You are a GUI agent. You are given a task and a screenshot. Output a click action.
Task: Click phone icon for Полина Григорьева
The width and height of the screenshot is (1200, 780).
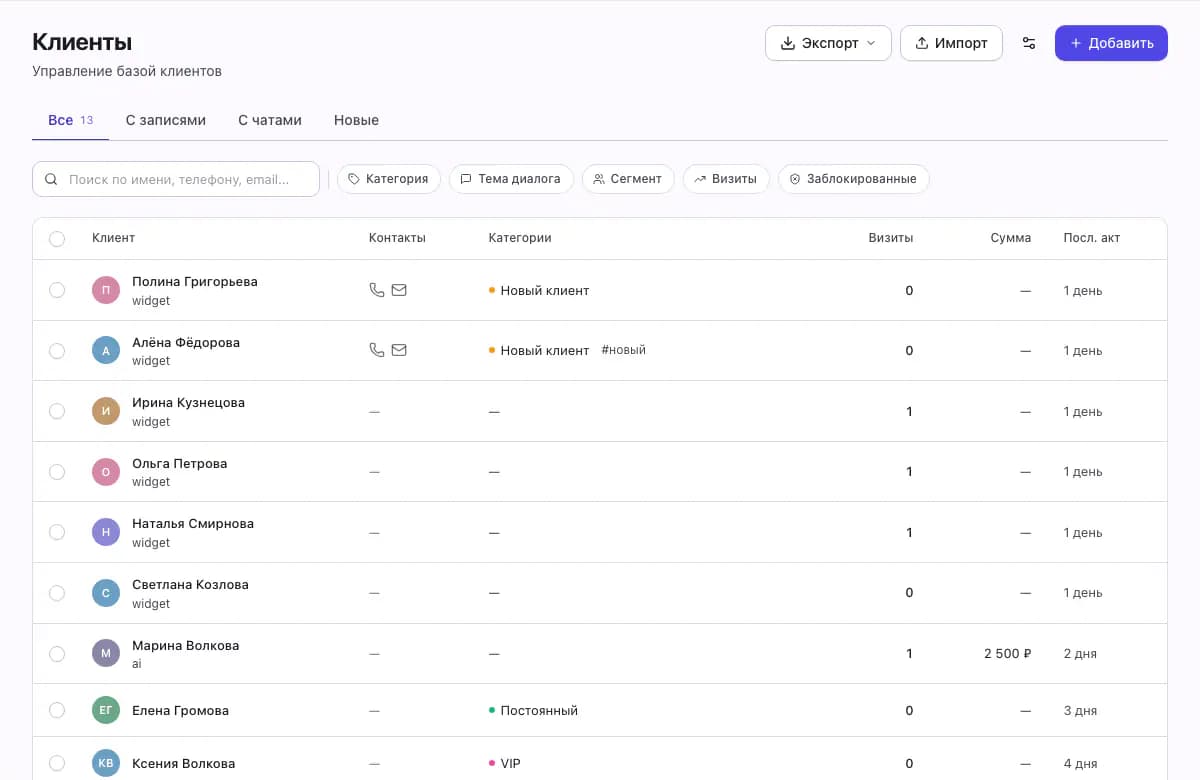(x=376, y=290)
